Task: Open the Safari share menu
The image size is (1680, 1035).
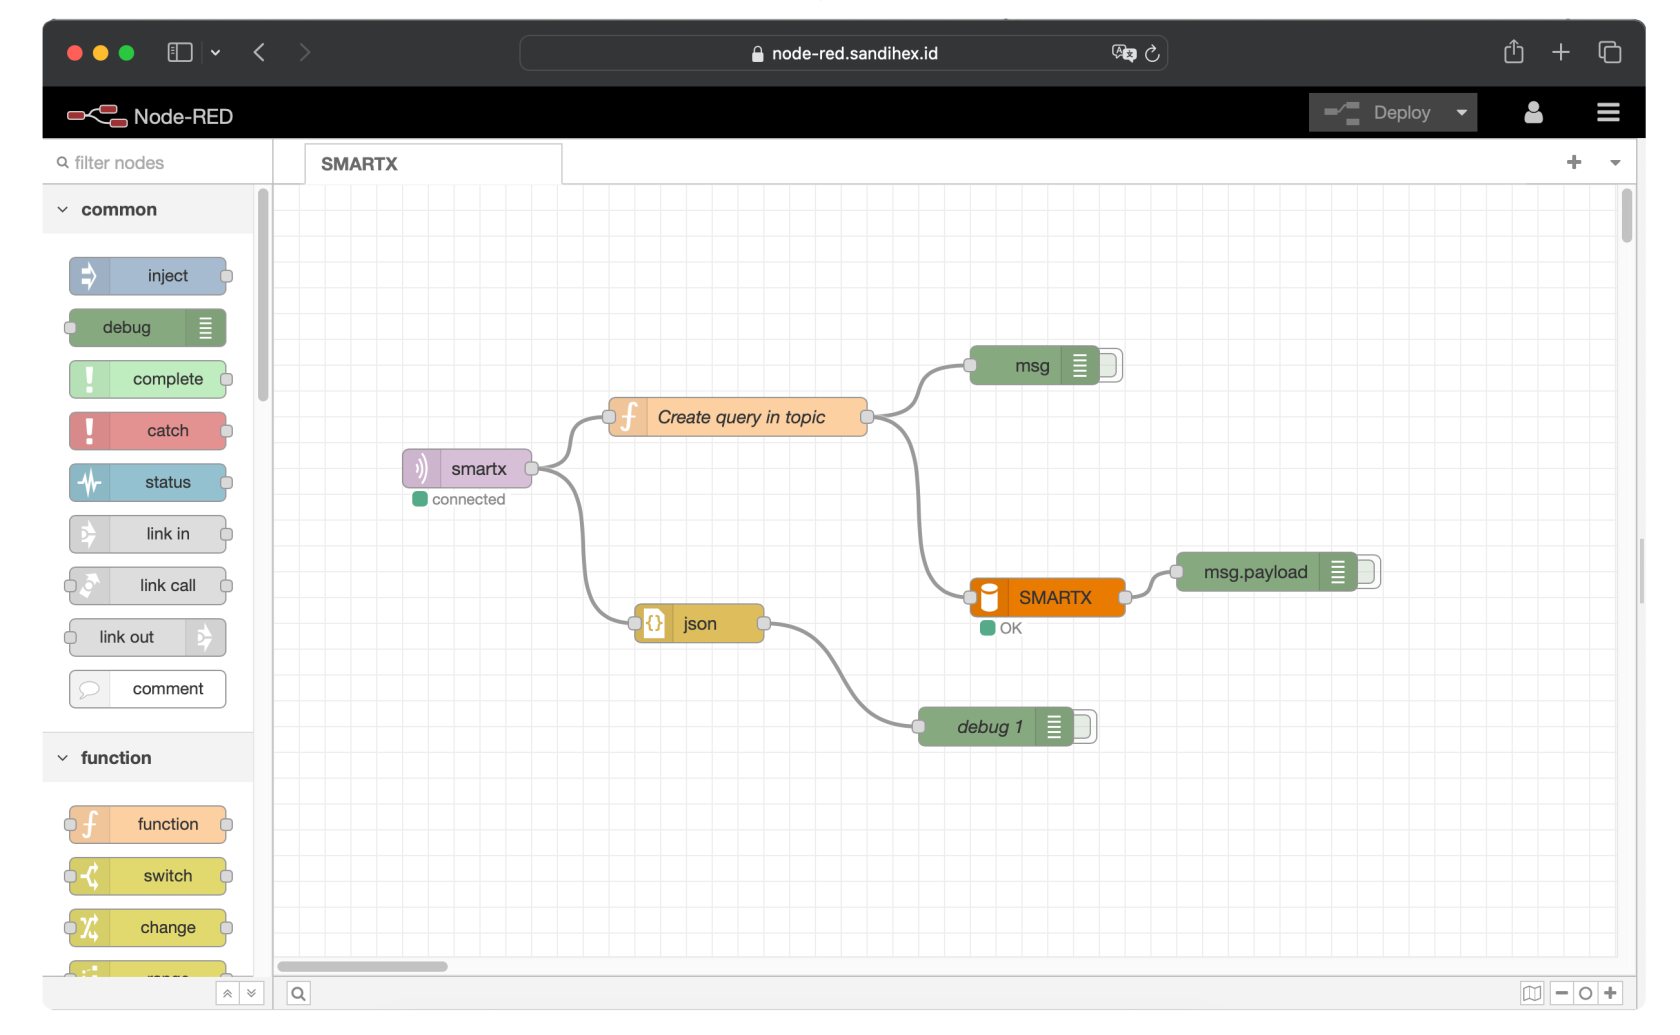Action: pyautogui.click(x=1514, y=52)
